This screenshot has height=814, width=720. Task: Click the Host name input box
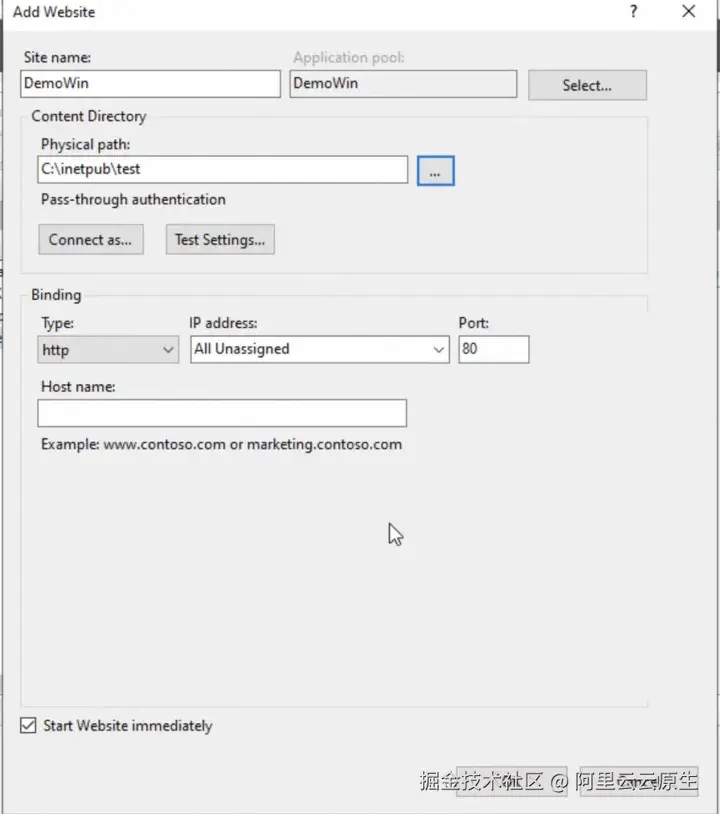222,413
